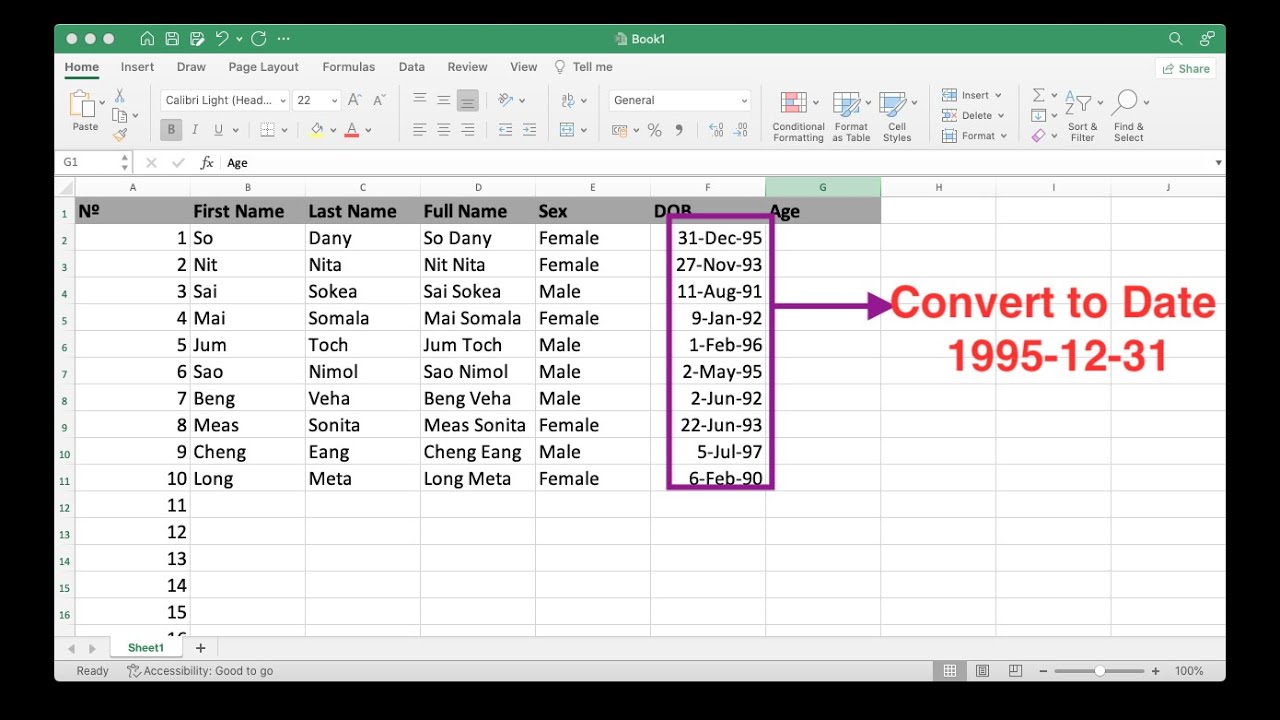Toggle align text left
Screen dimensions: 1280x720
pyautogui.click(x=419, y=130)
